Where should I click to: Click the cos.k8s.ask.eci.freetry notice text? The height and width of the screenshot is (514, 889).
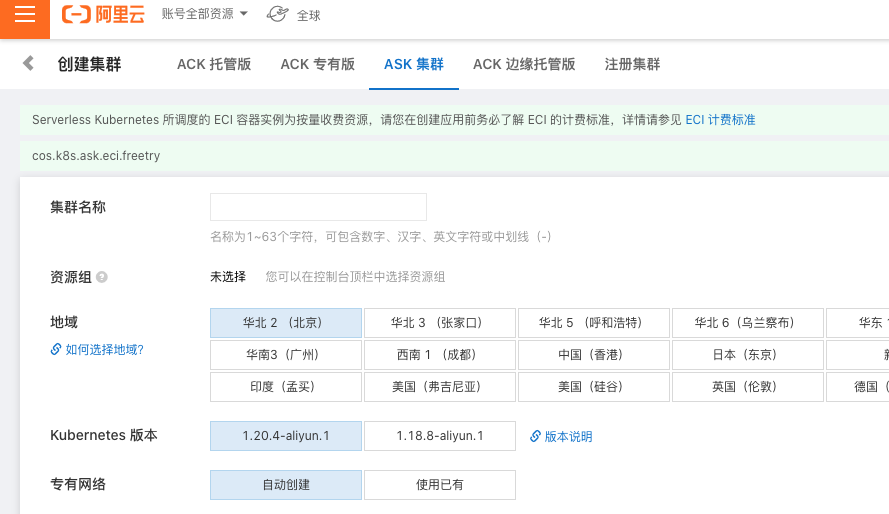[x=96, y=156]
